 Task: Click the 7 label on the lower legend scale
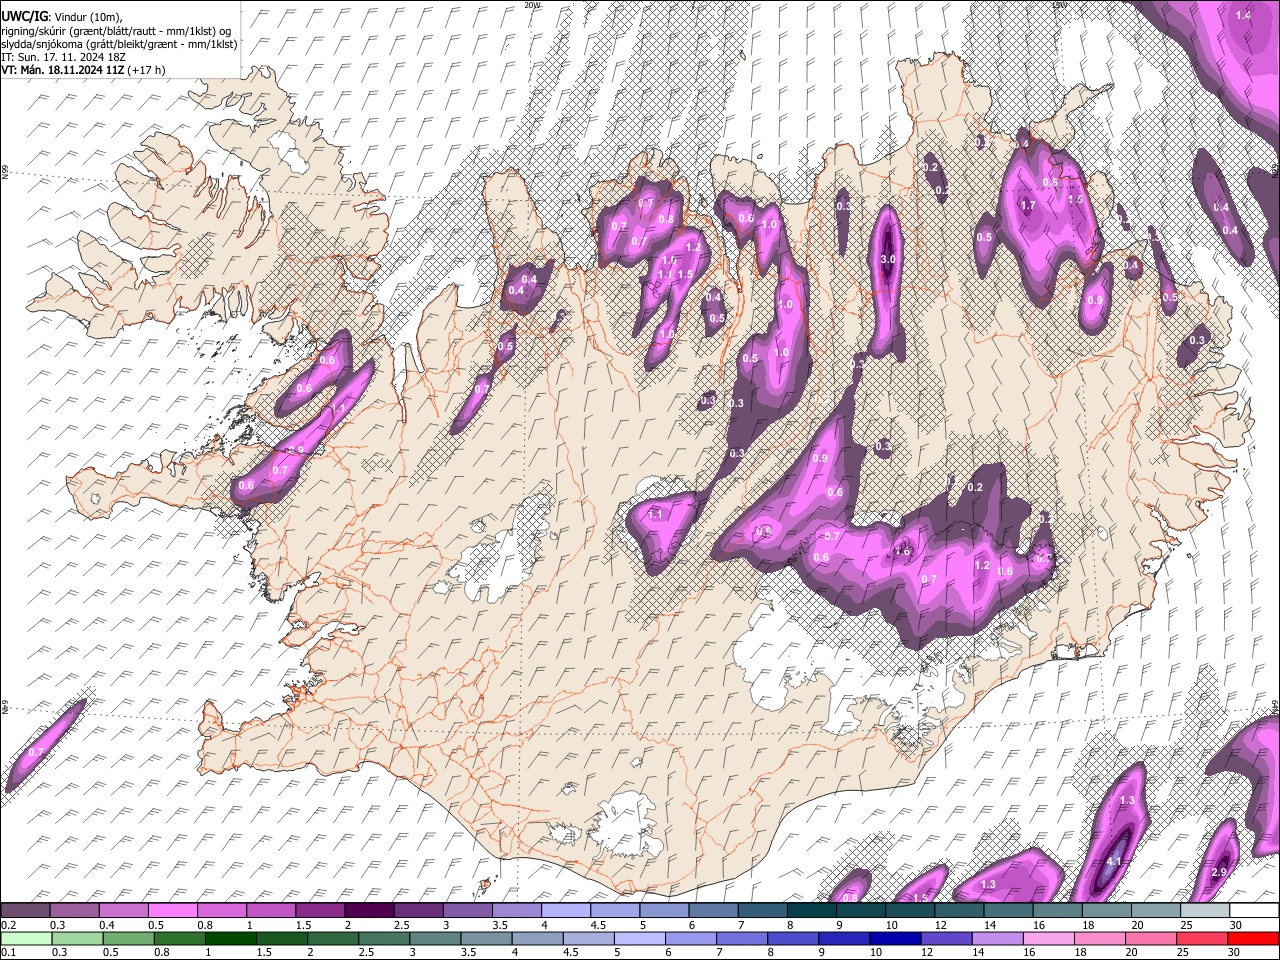pos(719,952)
